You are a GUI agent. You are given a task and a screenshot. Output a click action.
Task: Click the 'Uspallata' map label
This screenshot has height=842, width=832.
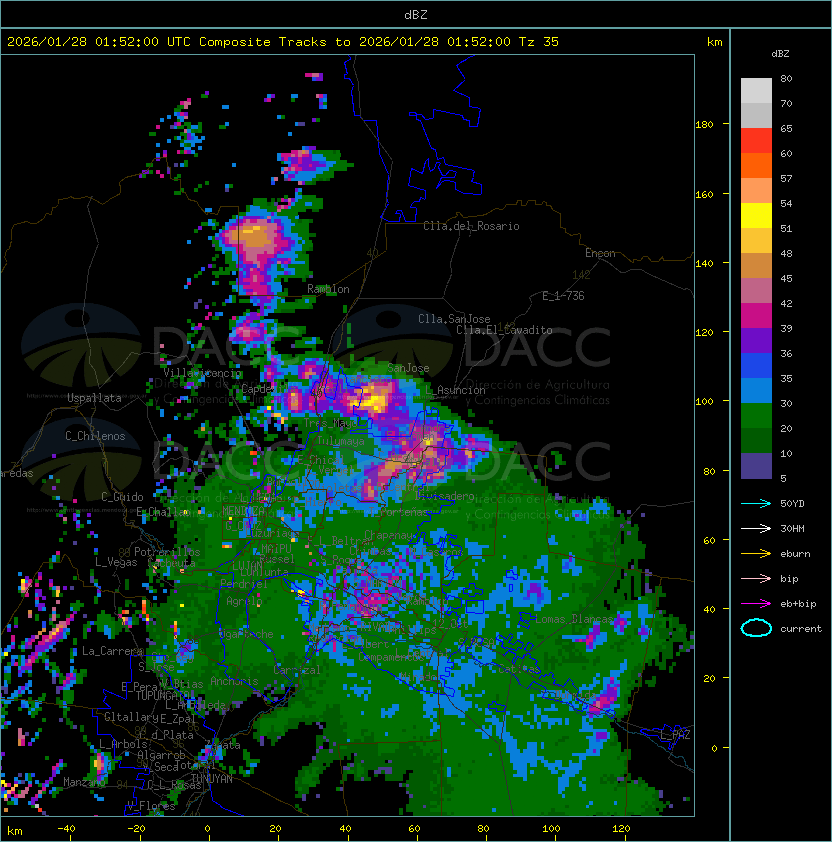point(94,398)
